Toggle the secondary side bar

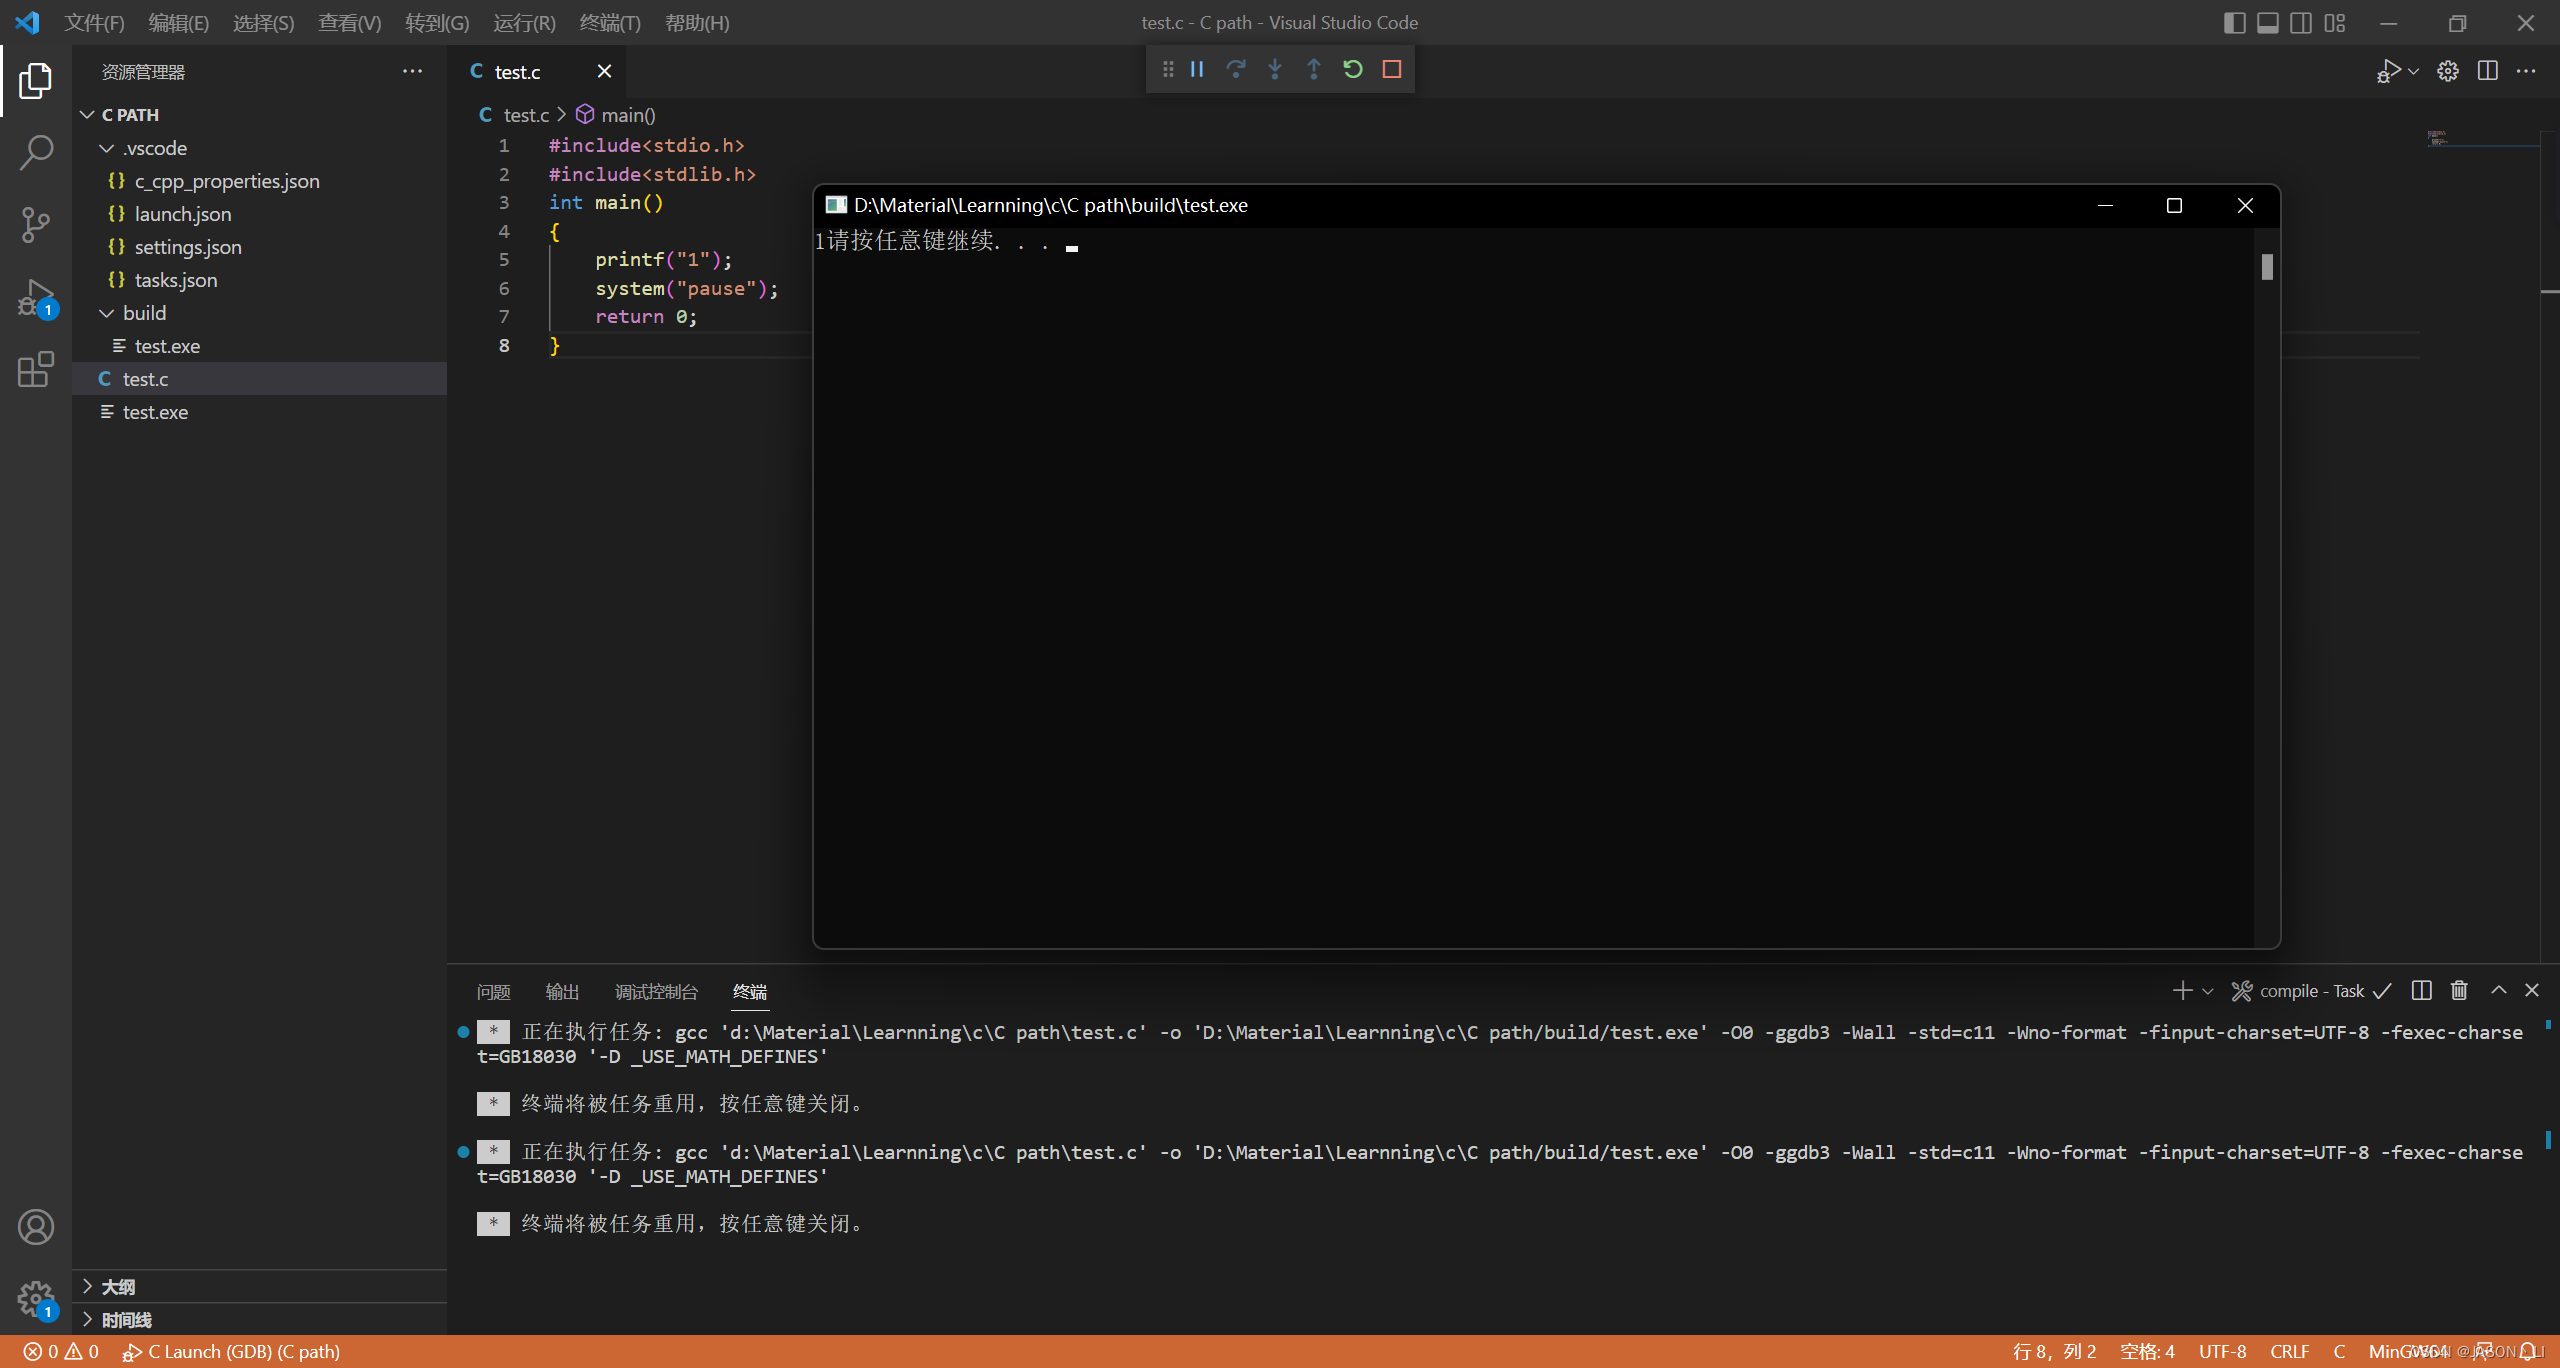[2301, 22]
